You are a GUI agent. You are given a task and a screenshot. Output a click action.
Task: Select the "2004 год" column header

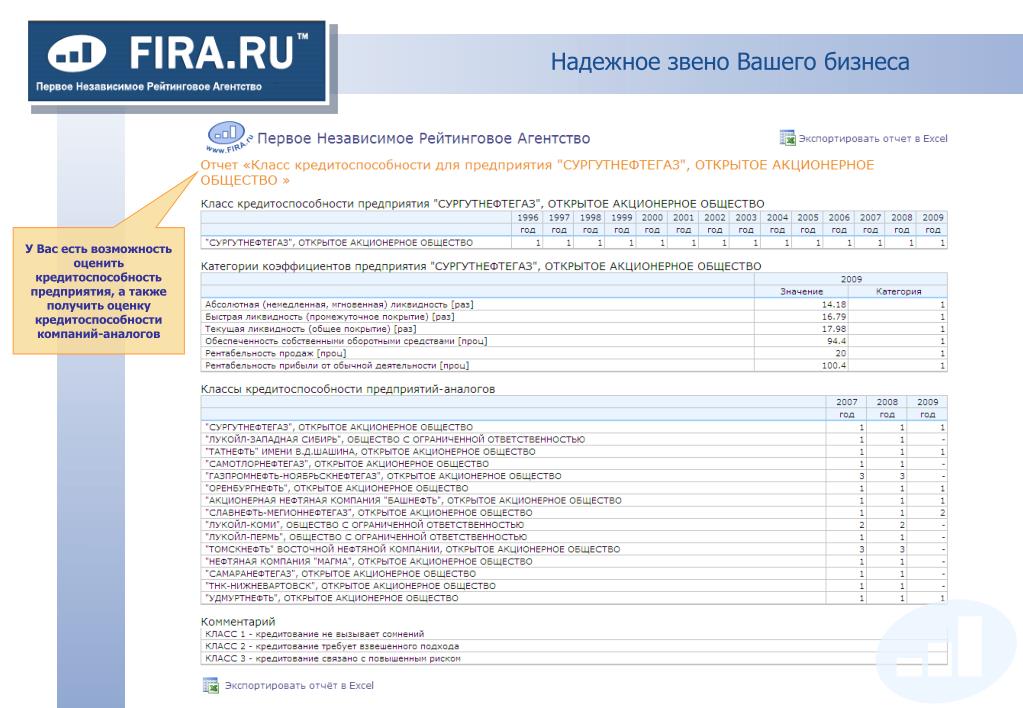777,223
